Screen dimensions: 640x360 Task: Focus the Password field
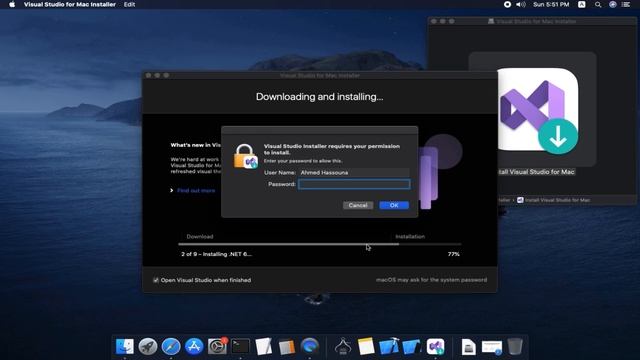pyautogui.click(x=354, y=184)
